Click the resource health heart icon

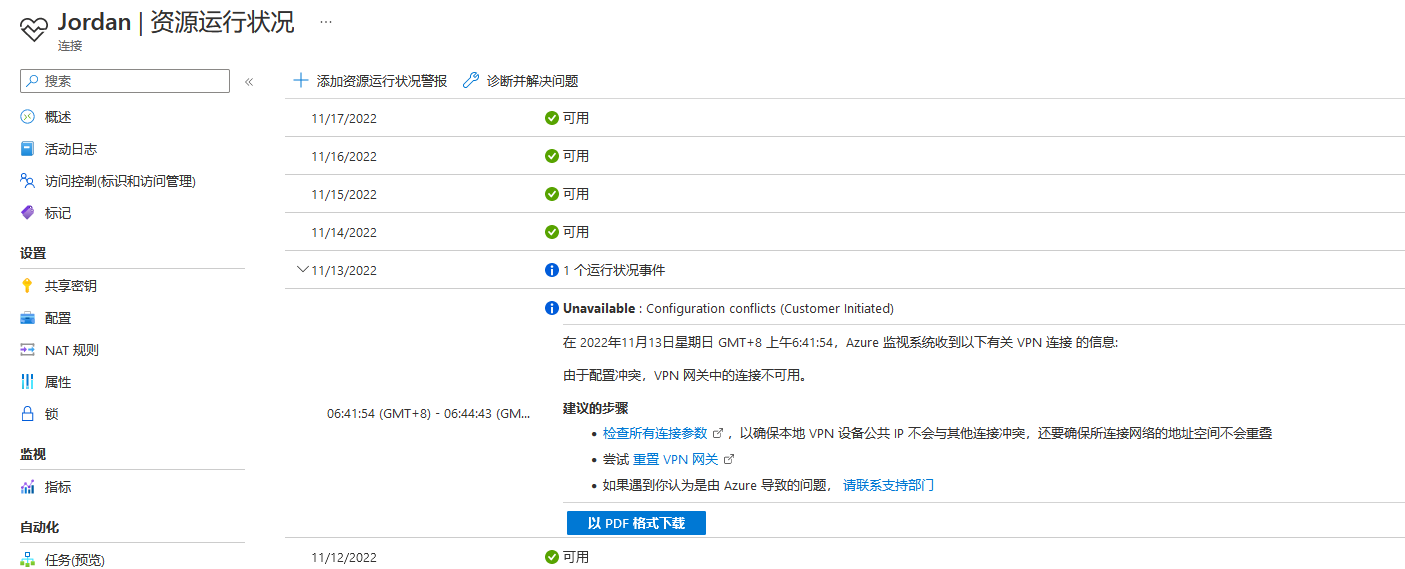33,27
